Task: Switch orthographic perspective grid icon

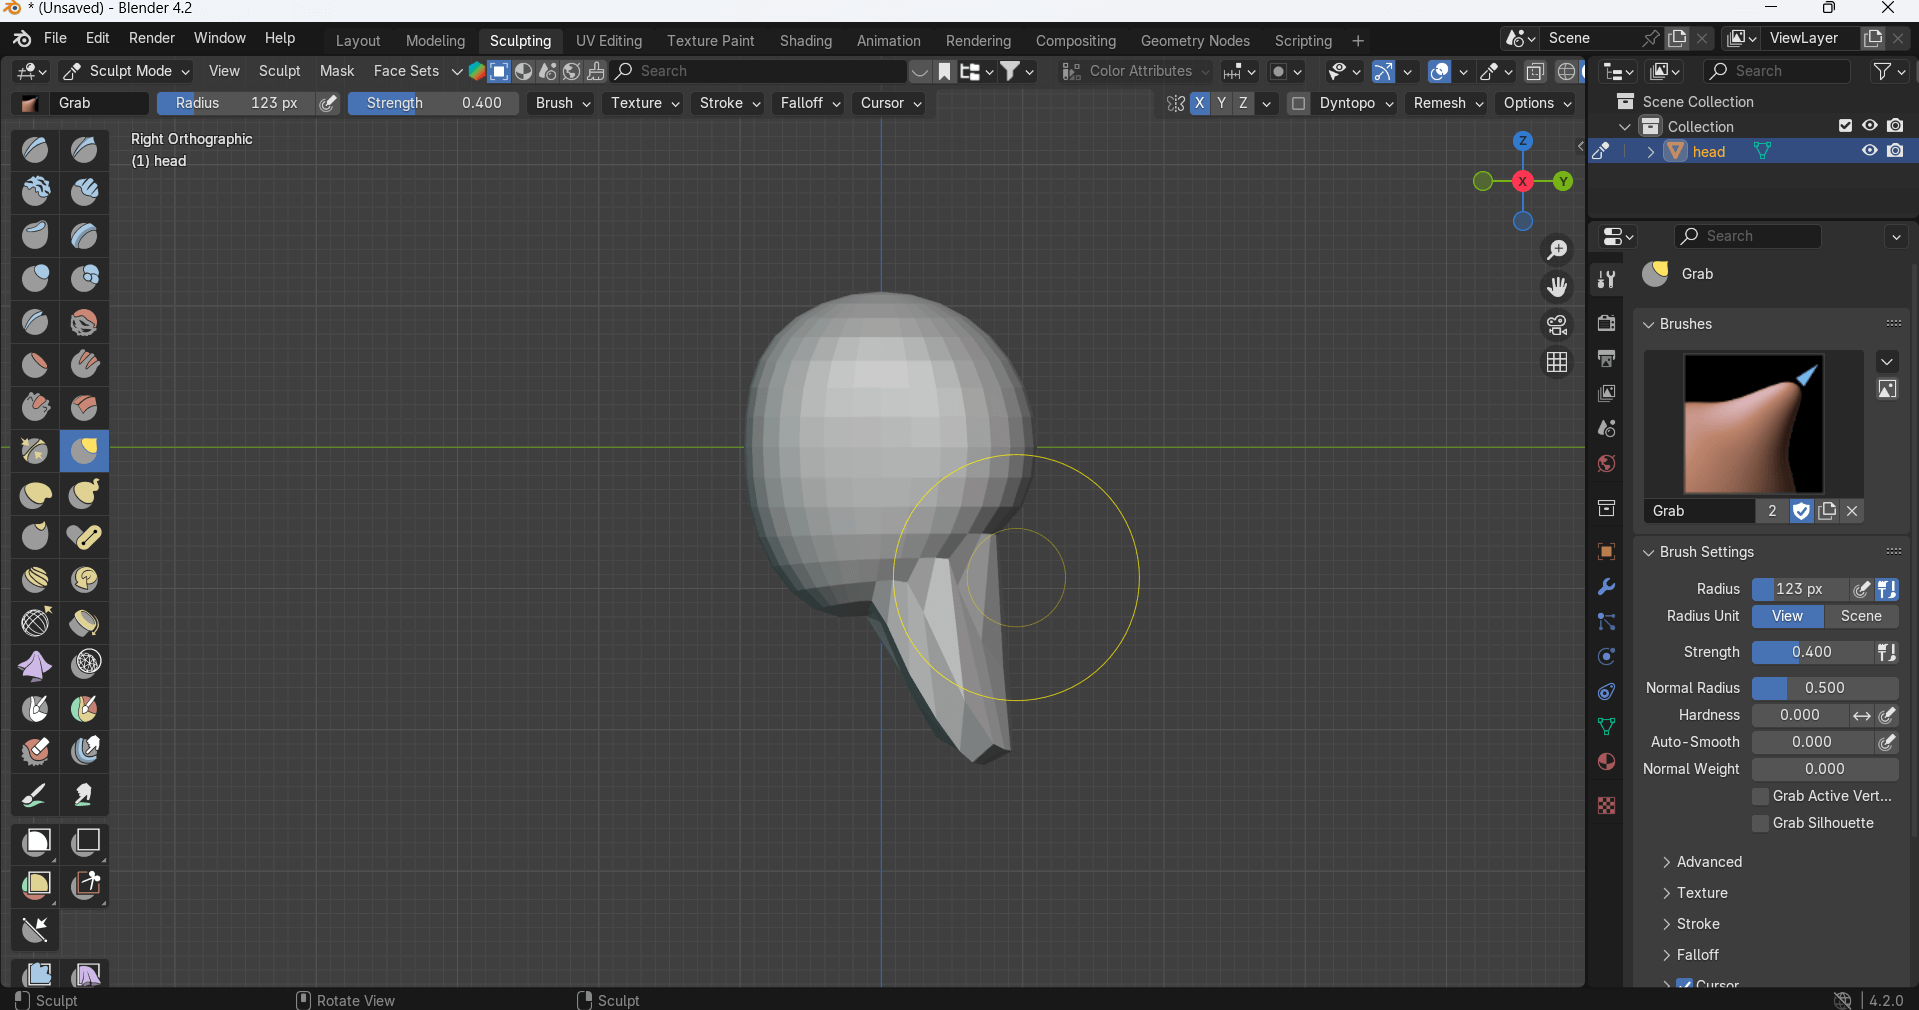Action: point(1557,362)
